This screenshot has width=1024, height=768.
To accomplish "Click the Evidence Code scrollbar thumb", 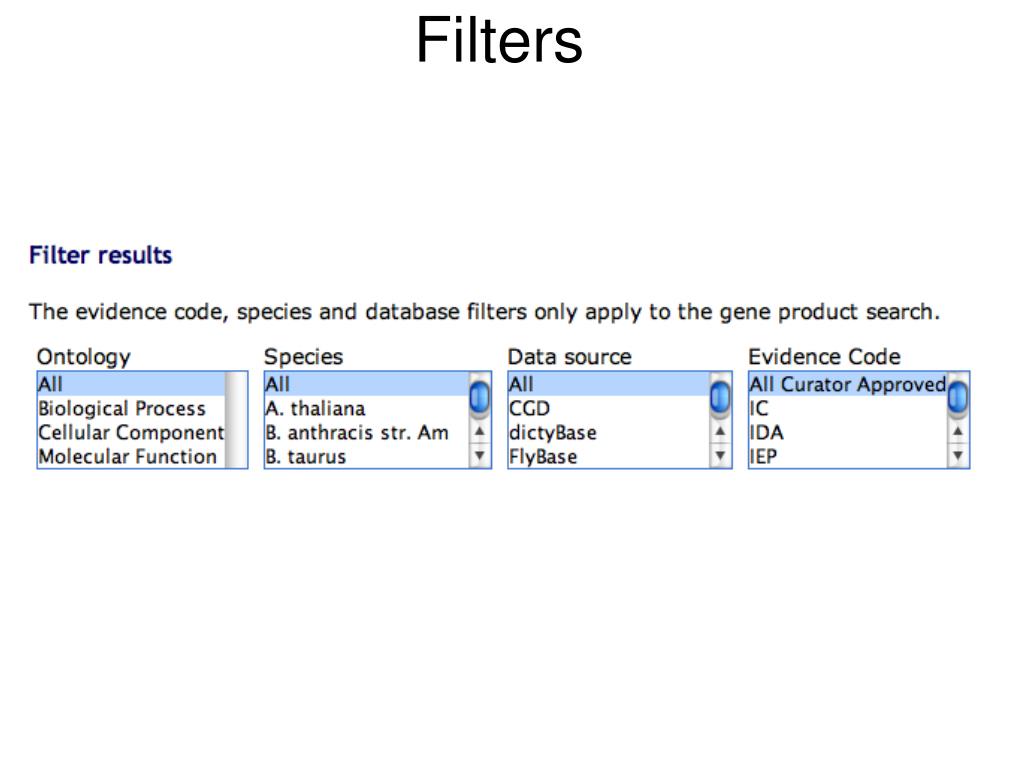I will point(957,397).
